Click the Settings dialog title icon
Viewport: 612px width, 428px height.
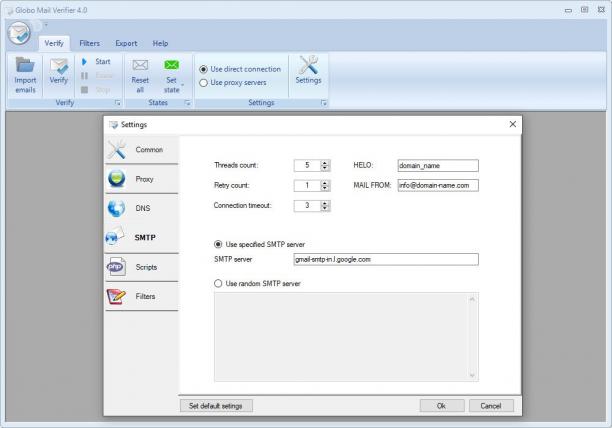tap(113, 125)
